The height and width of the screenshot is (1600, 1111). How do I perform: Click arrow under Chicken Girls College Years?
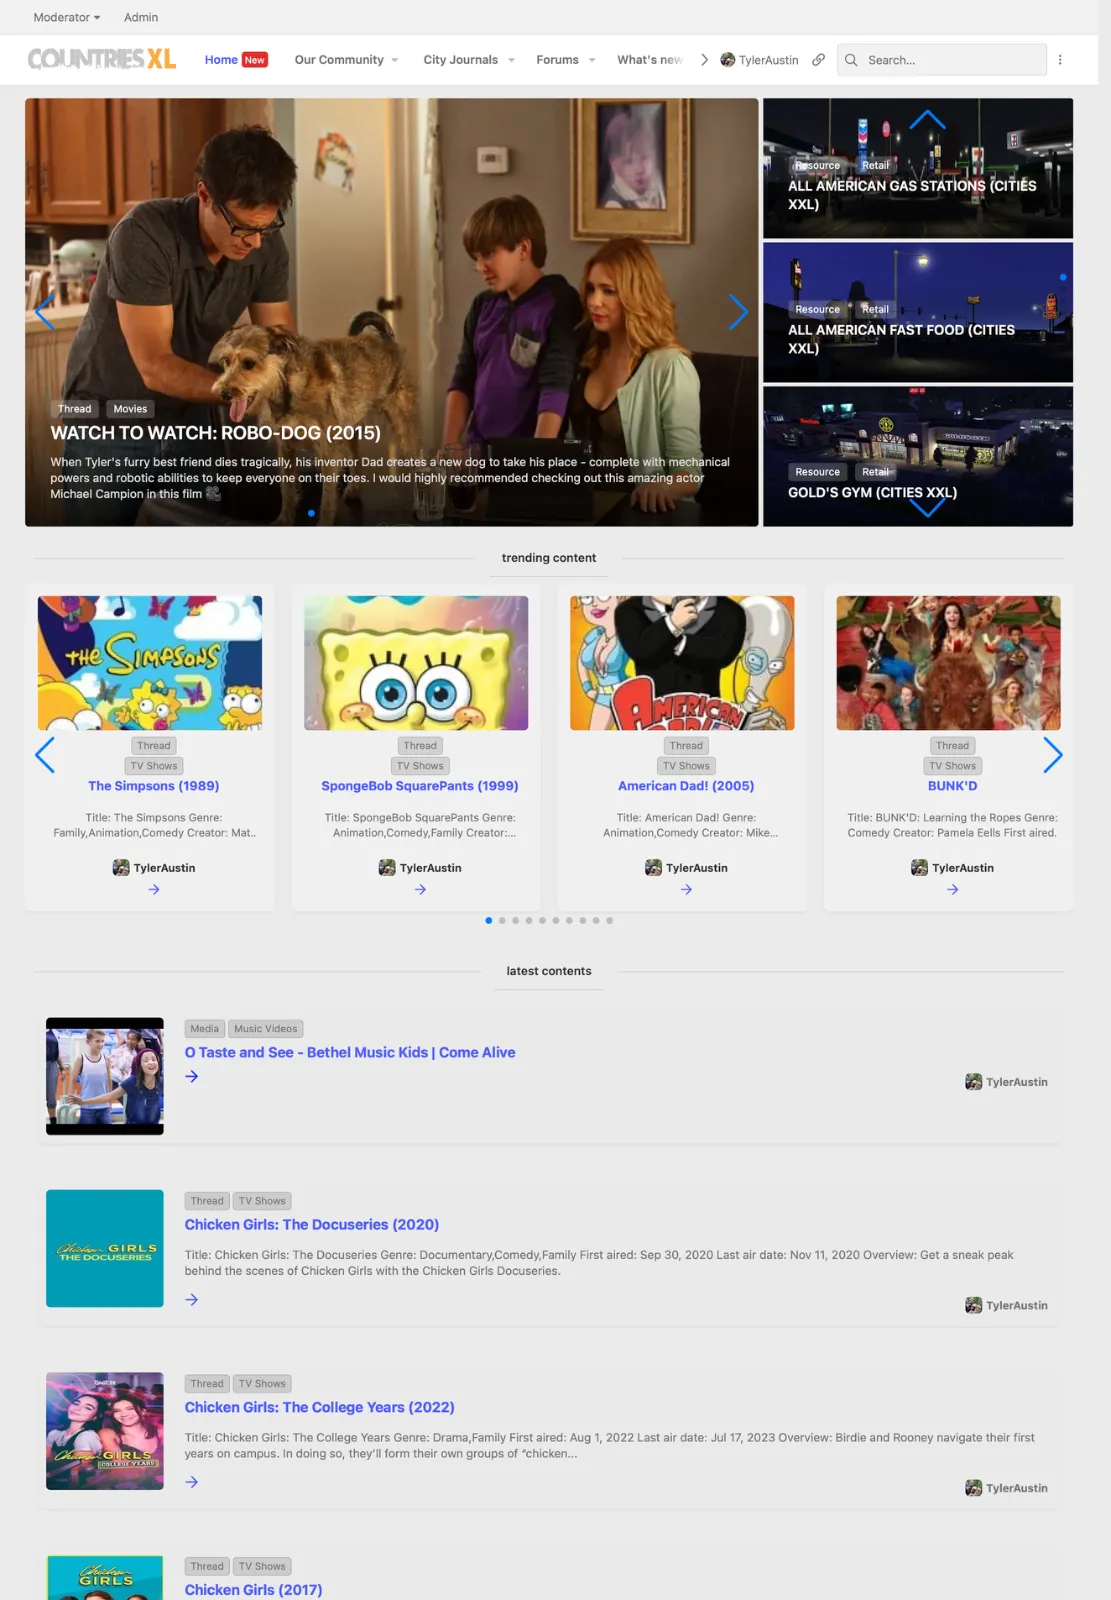[192, 1482]
